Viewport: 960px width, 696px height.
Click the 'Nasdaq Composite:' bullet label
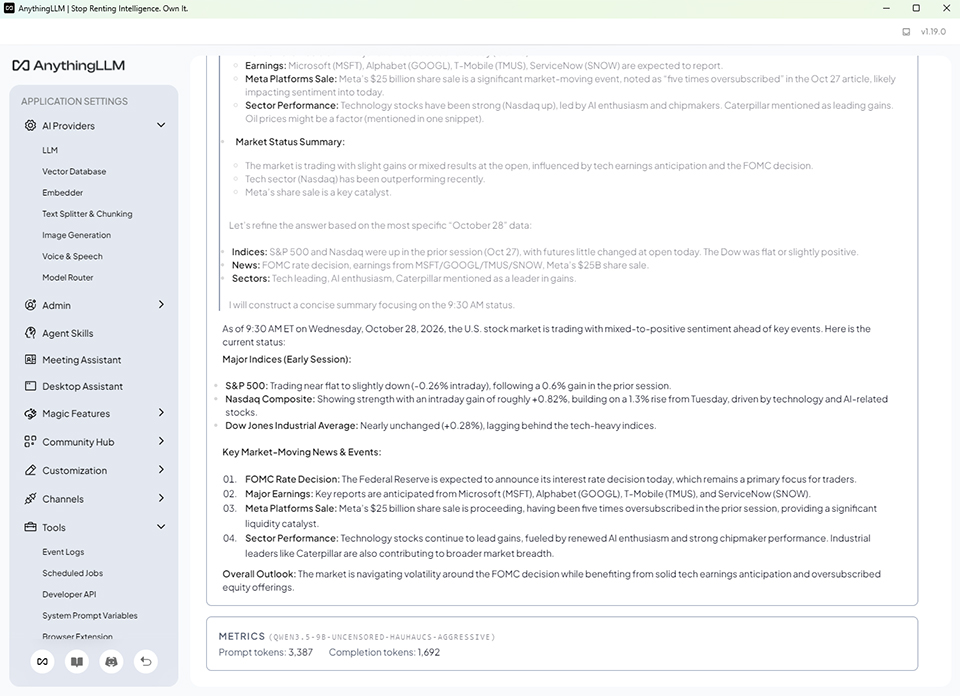pyautogui.click(x=270, y=399)
